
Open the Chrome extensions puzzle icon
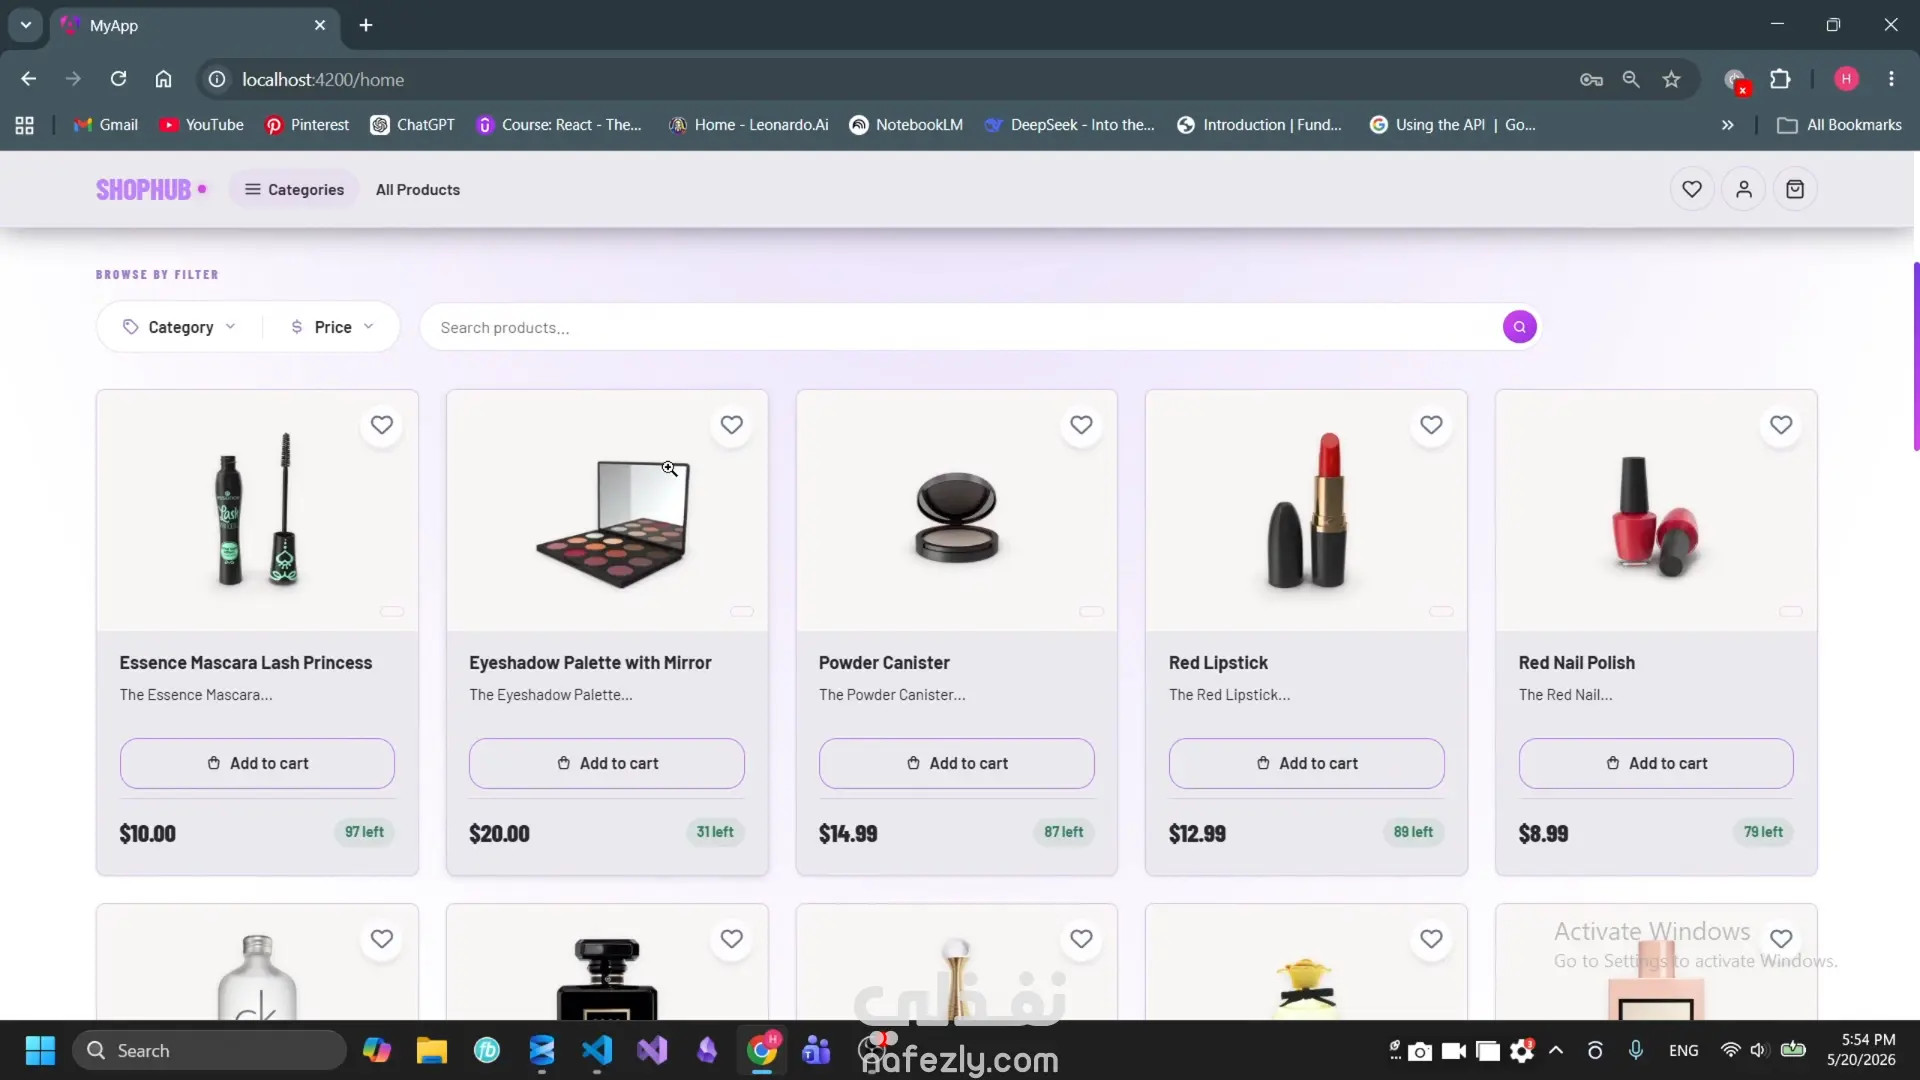(1780, 79)
